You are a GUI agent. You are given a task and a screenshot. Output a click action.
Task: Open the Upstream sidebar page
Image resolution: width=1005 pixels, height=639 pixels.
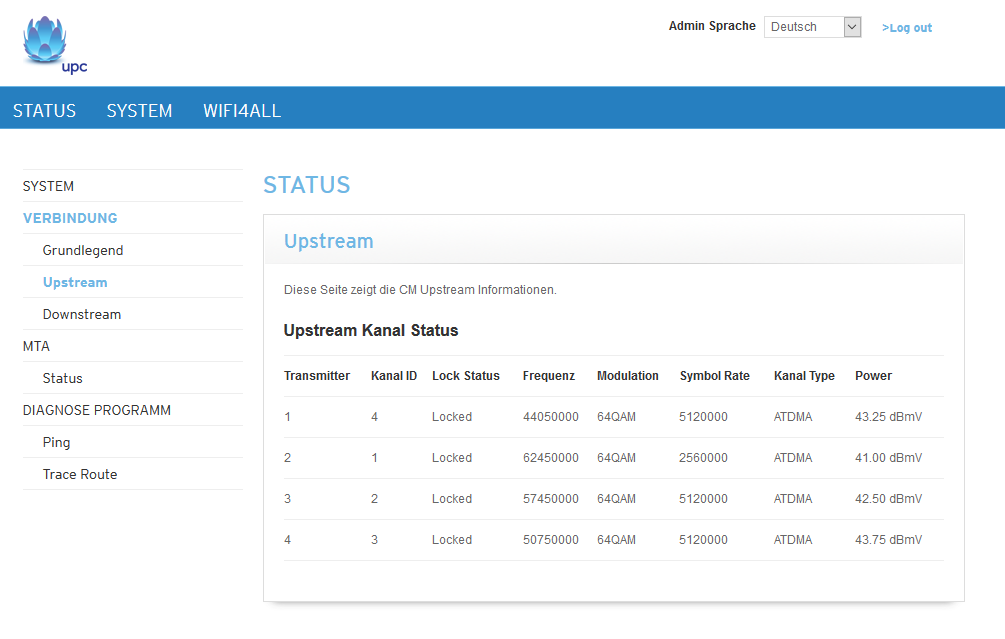[75, 282]
